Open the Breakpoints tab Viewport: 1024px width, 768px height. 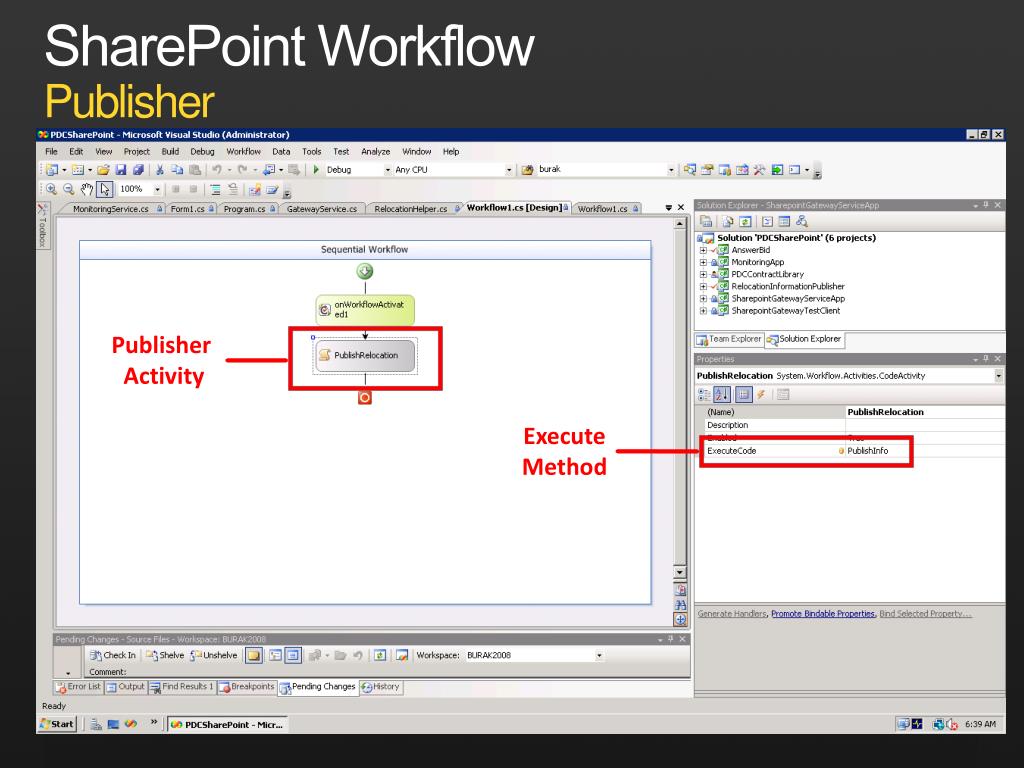[x=246, y=687]
